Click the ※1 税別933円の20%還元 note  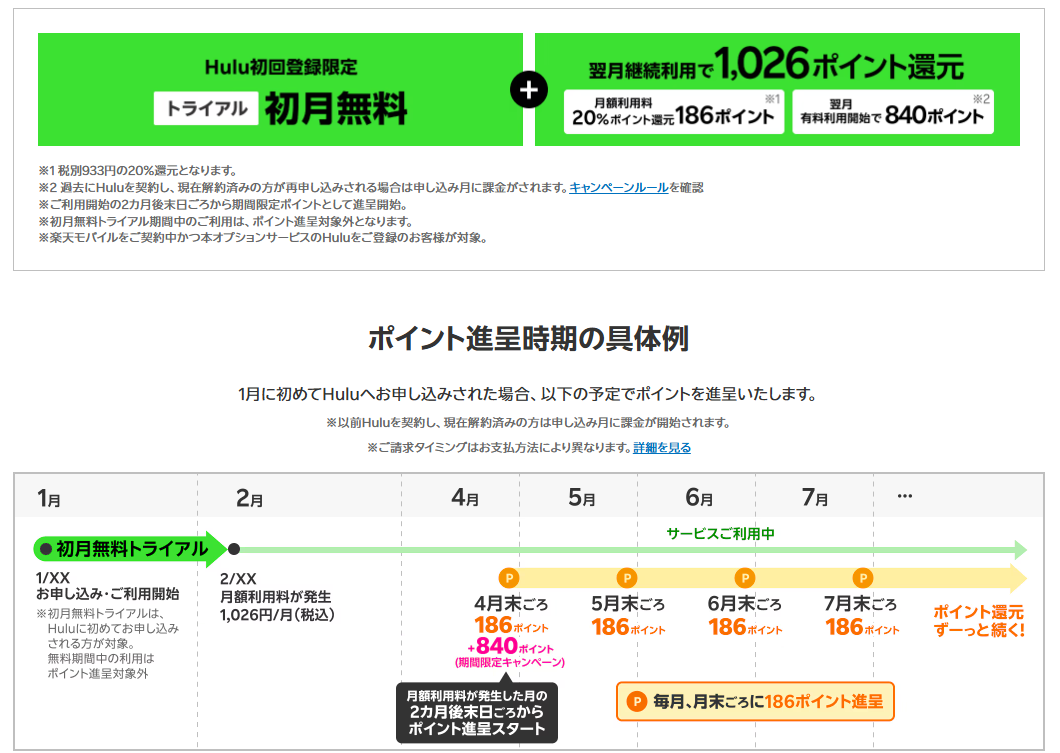tap(138, 170)
